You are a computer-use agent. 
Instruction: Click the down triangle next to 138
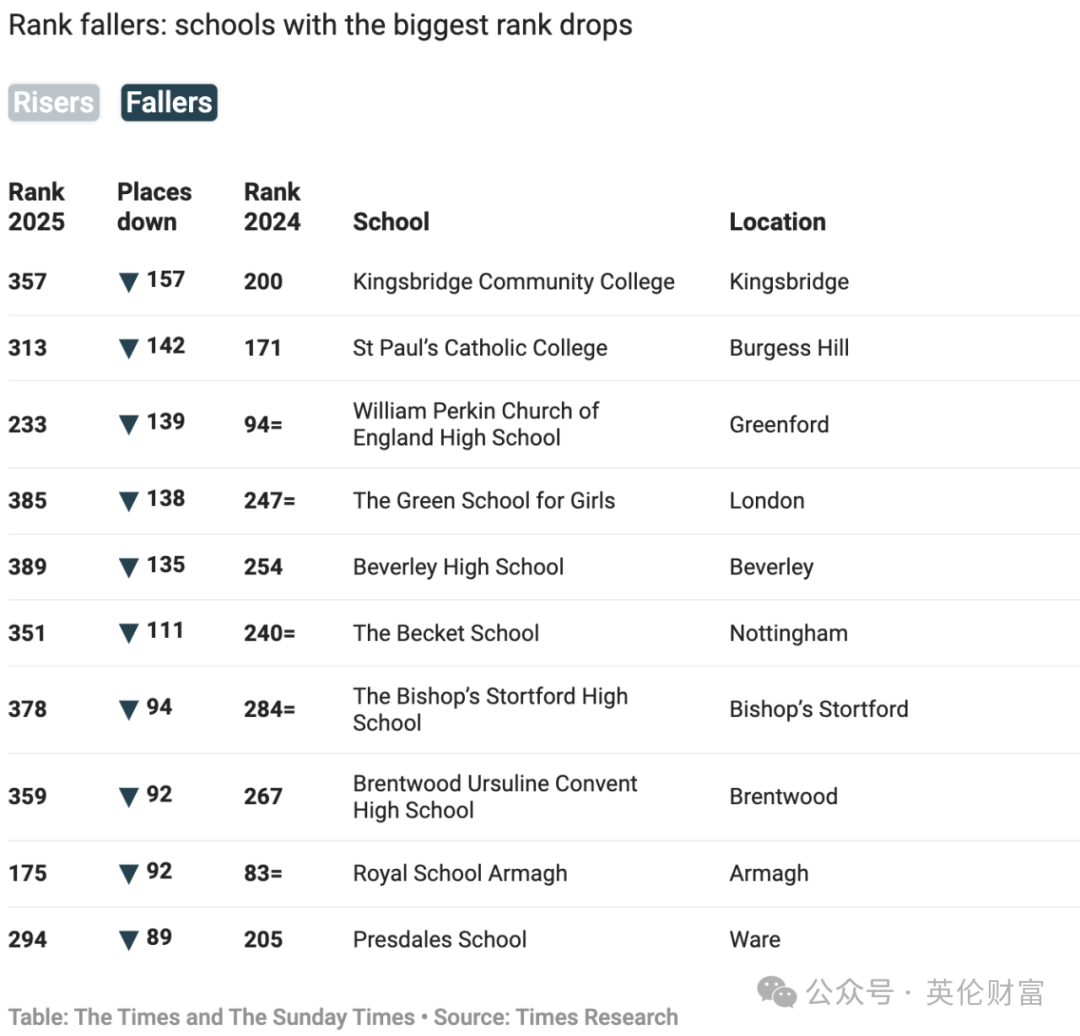point(129,501)
